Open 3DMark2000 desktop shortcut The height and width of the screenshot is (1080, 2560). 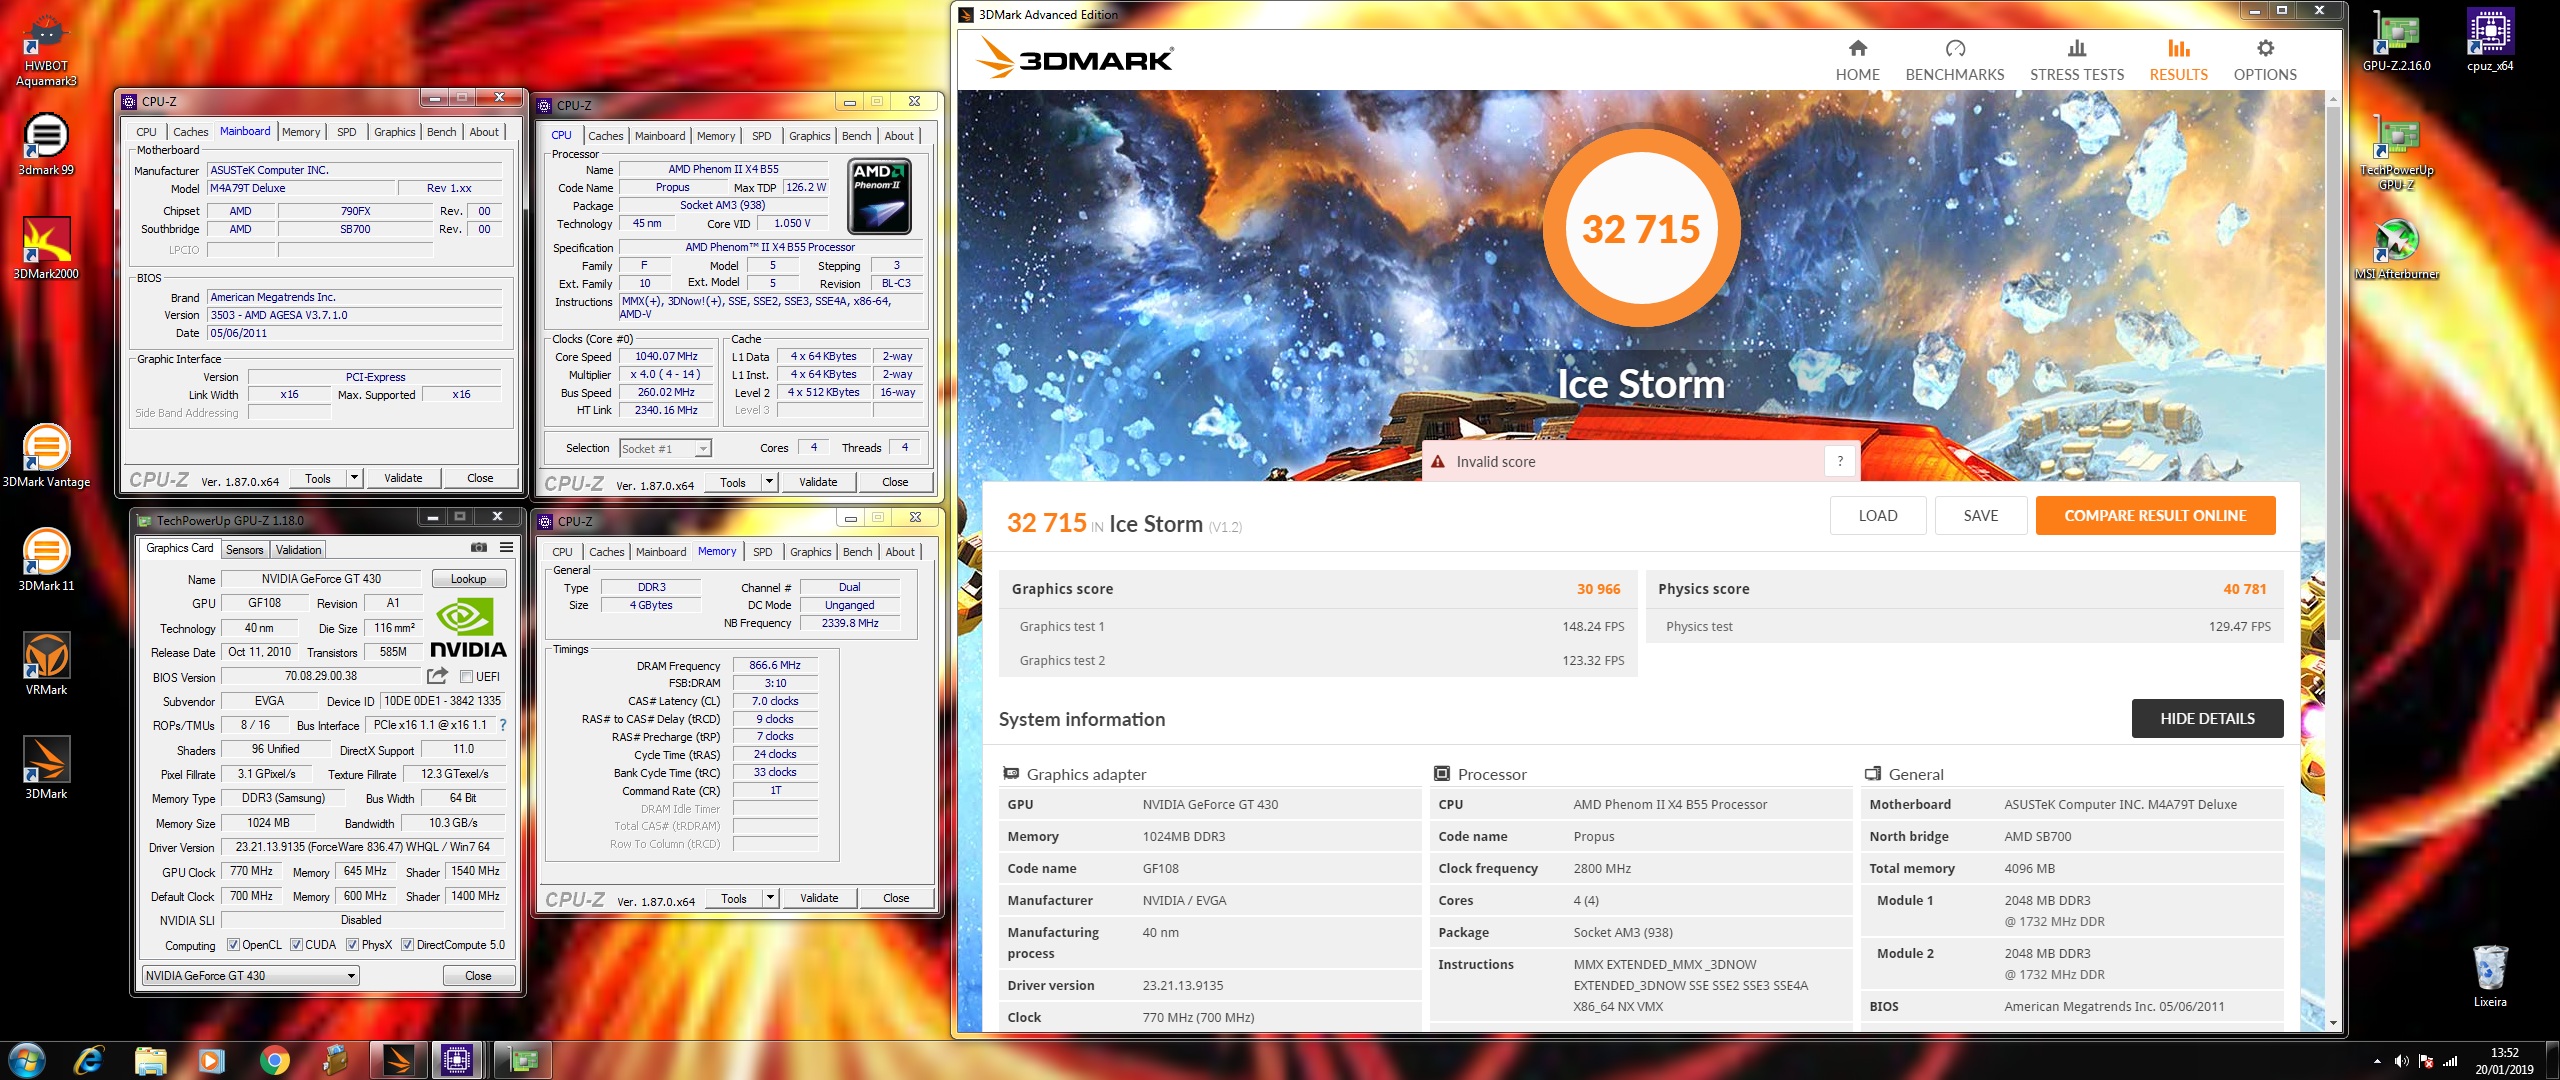pos(46,248)
